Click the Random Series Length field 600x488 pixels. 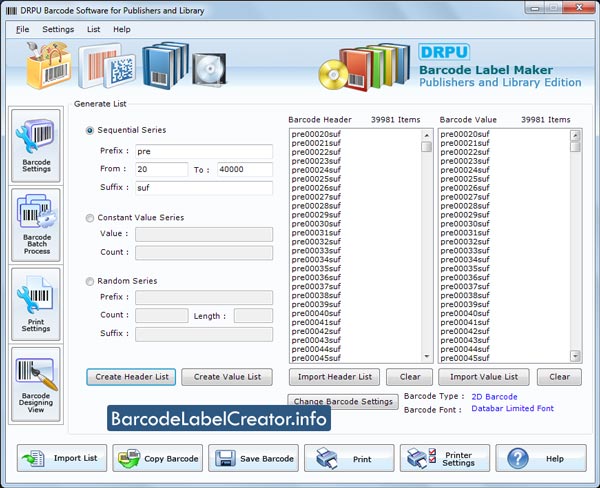(253, 315)
